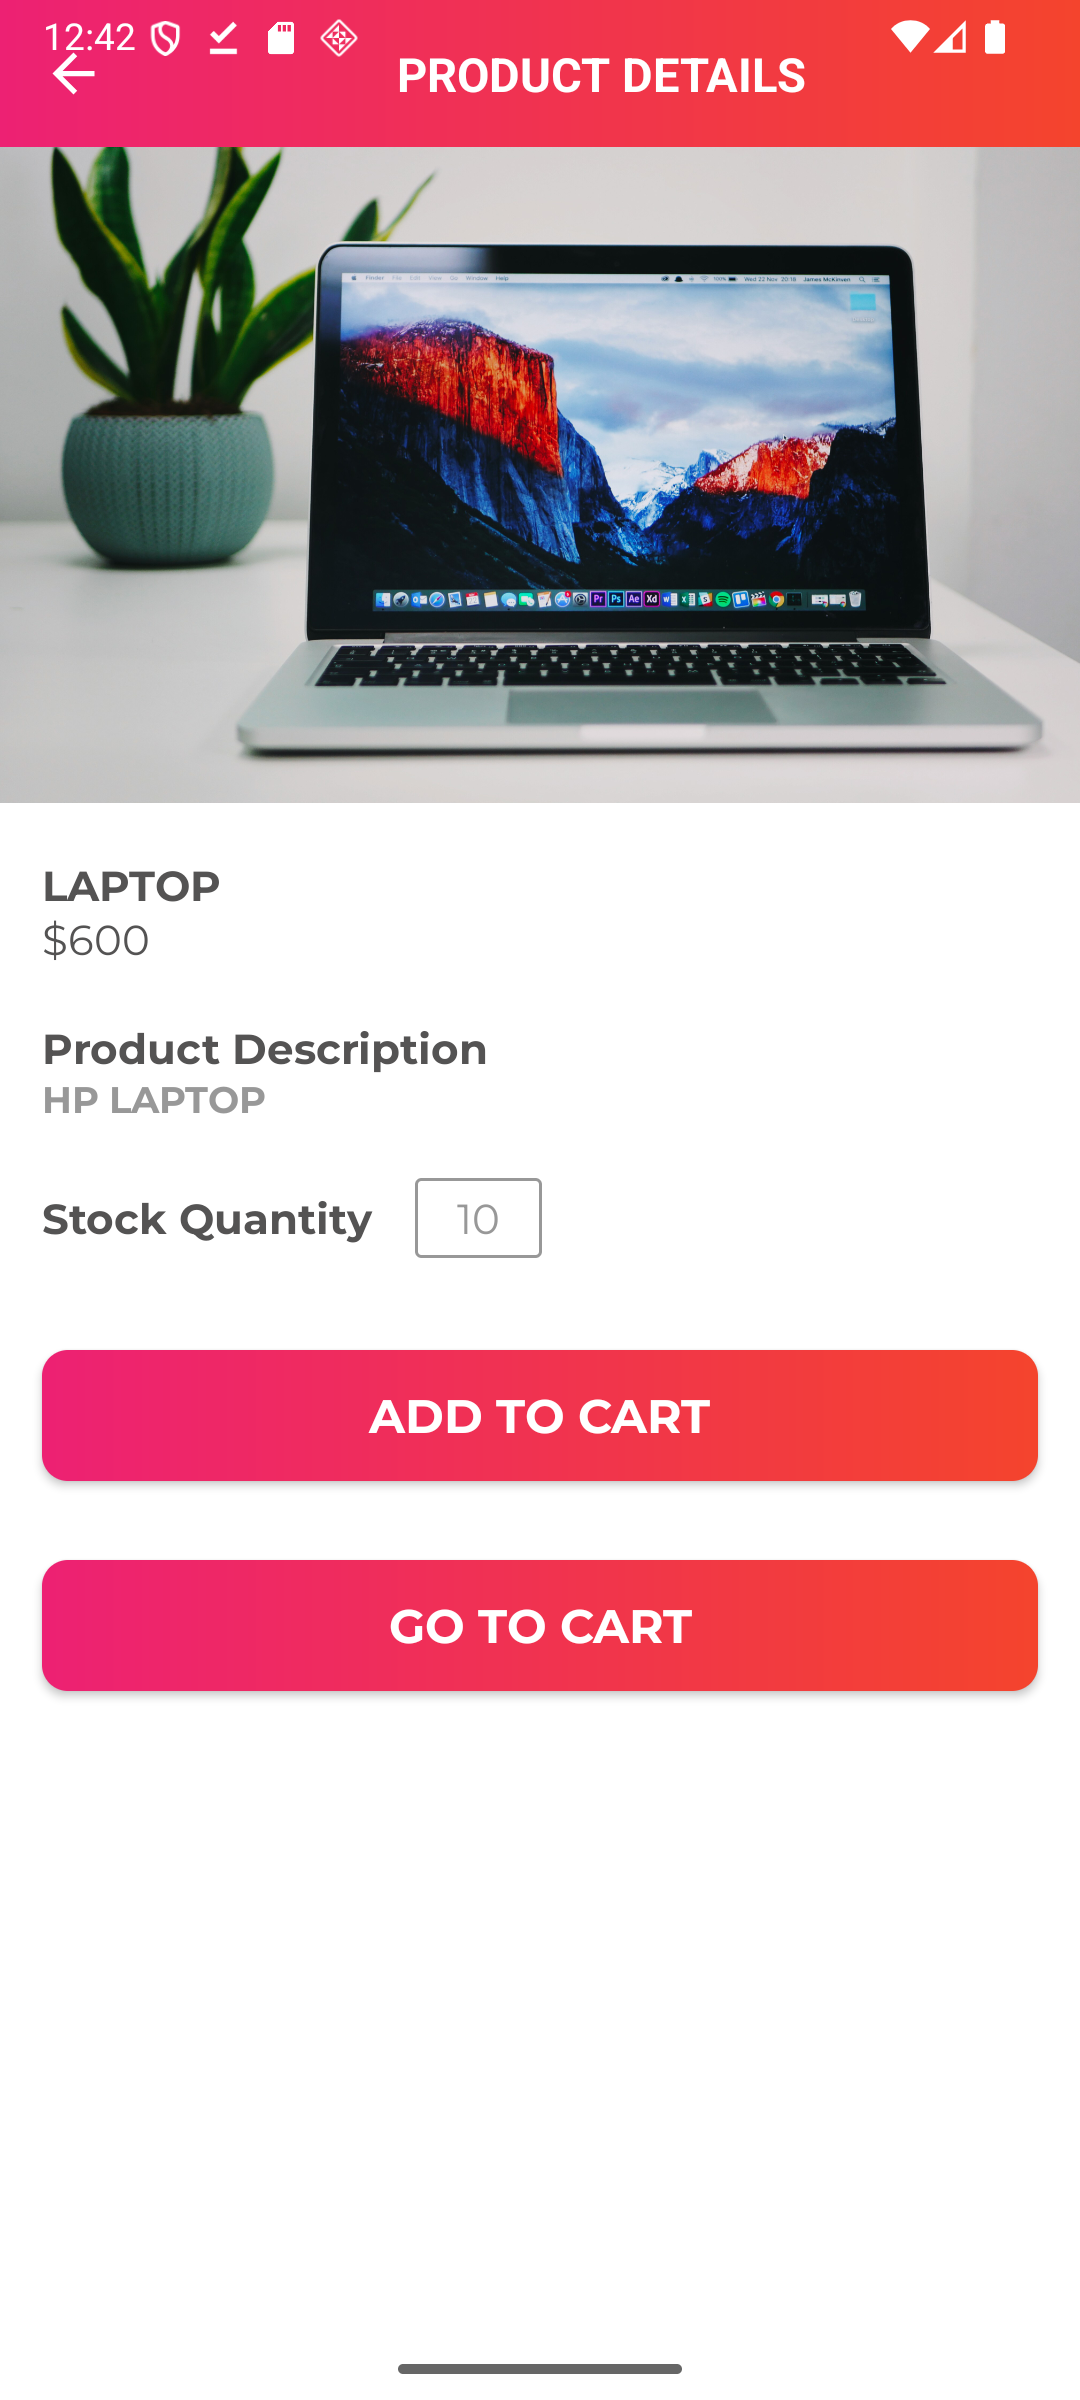This screenshot has height=2400, width=1080.
Task: Tap the $600 price text
Action: point(96,940)
